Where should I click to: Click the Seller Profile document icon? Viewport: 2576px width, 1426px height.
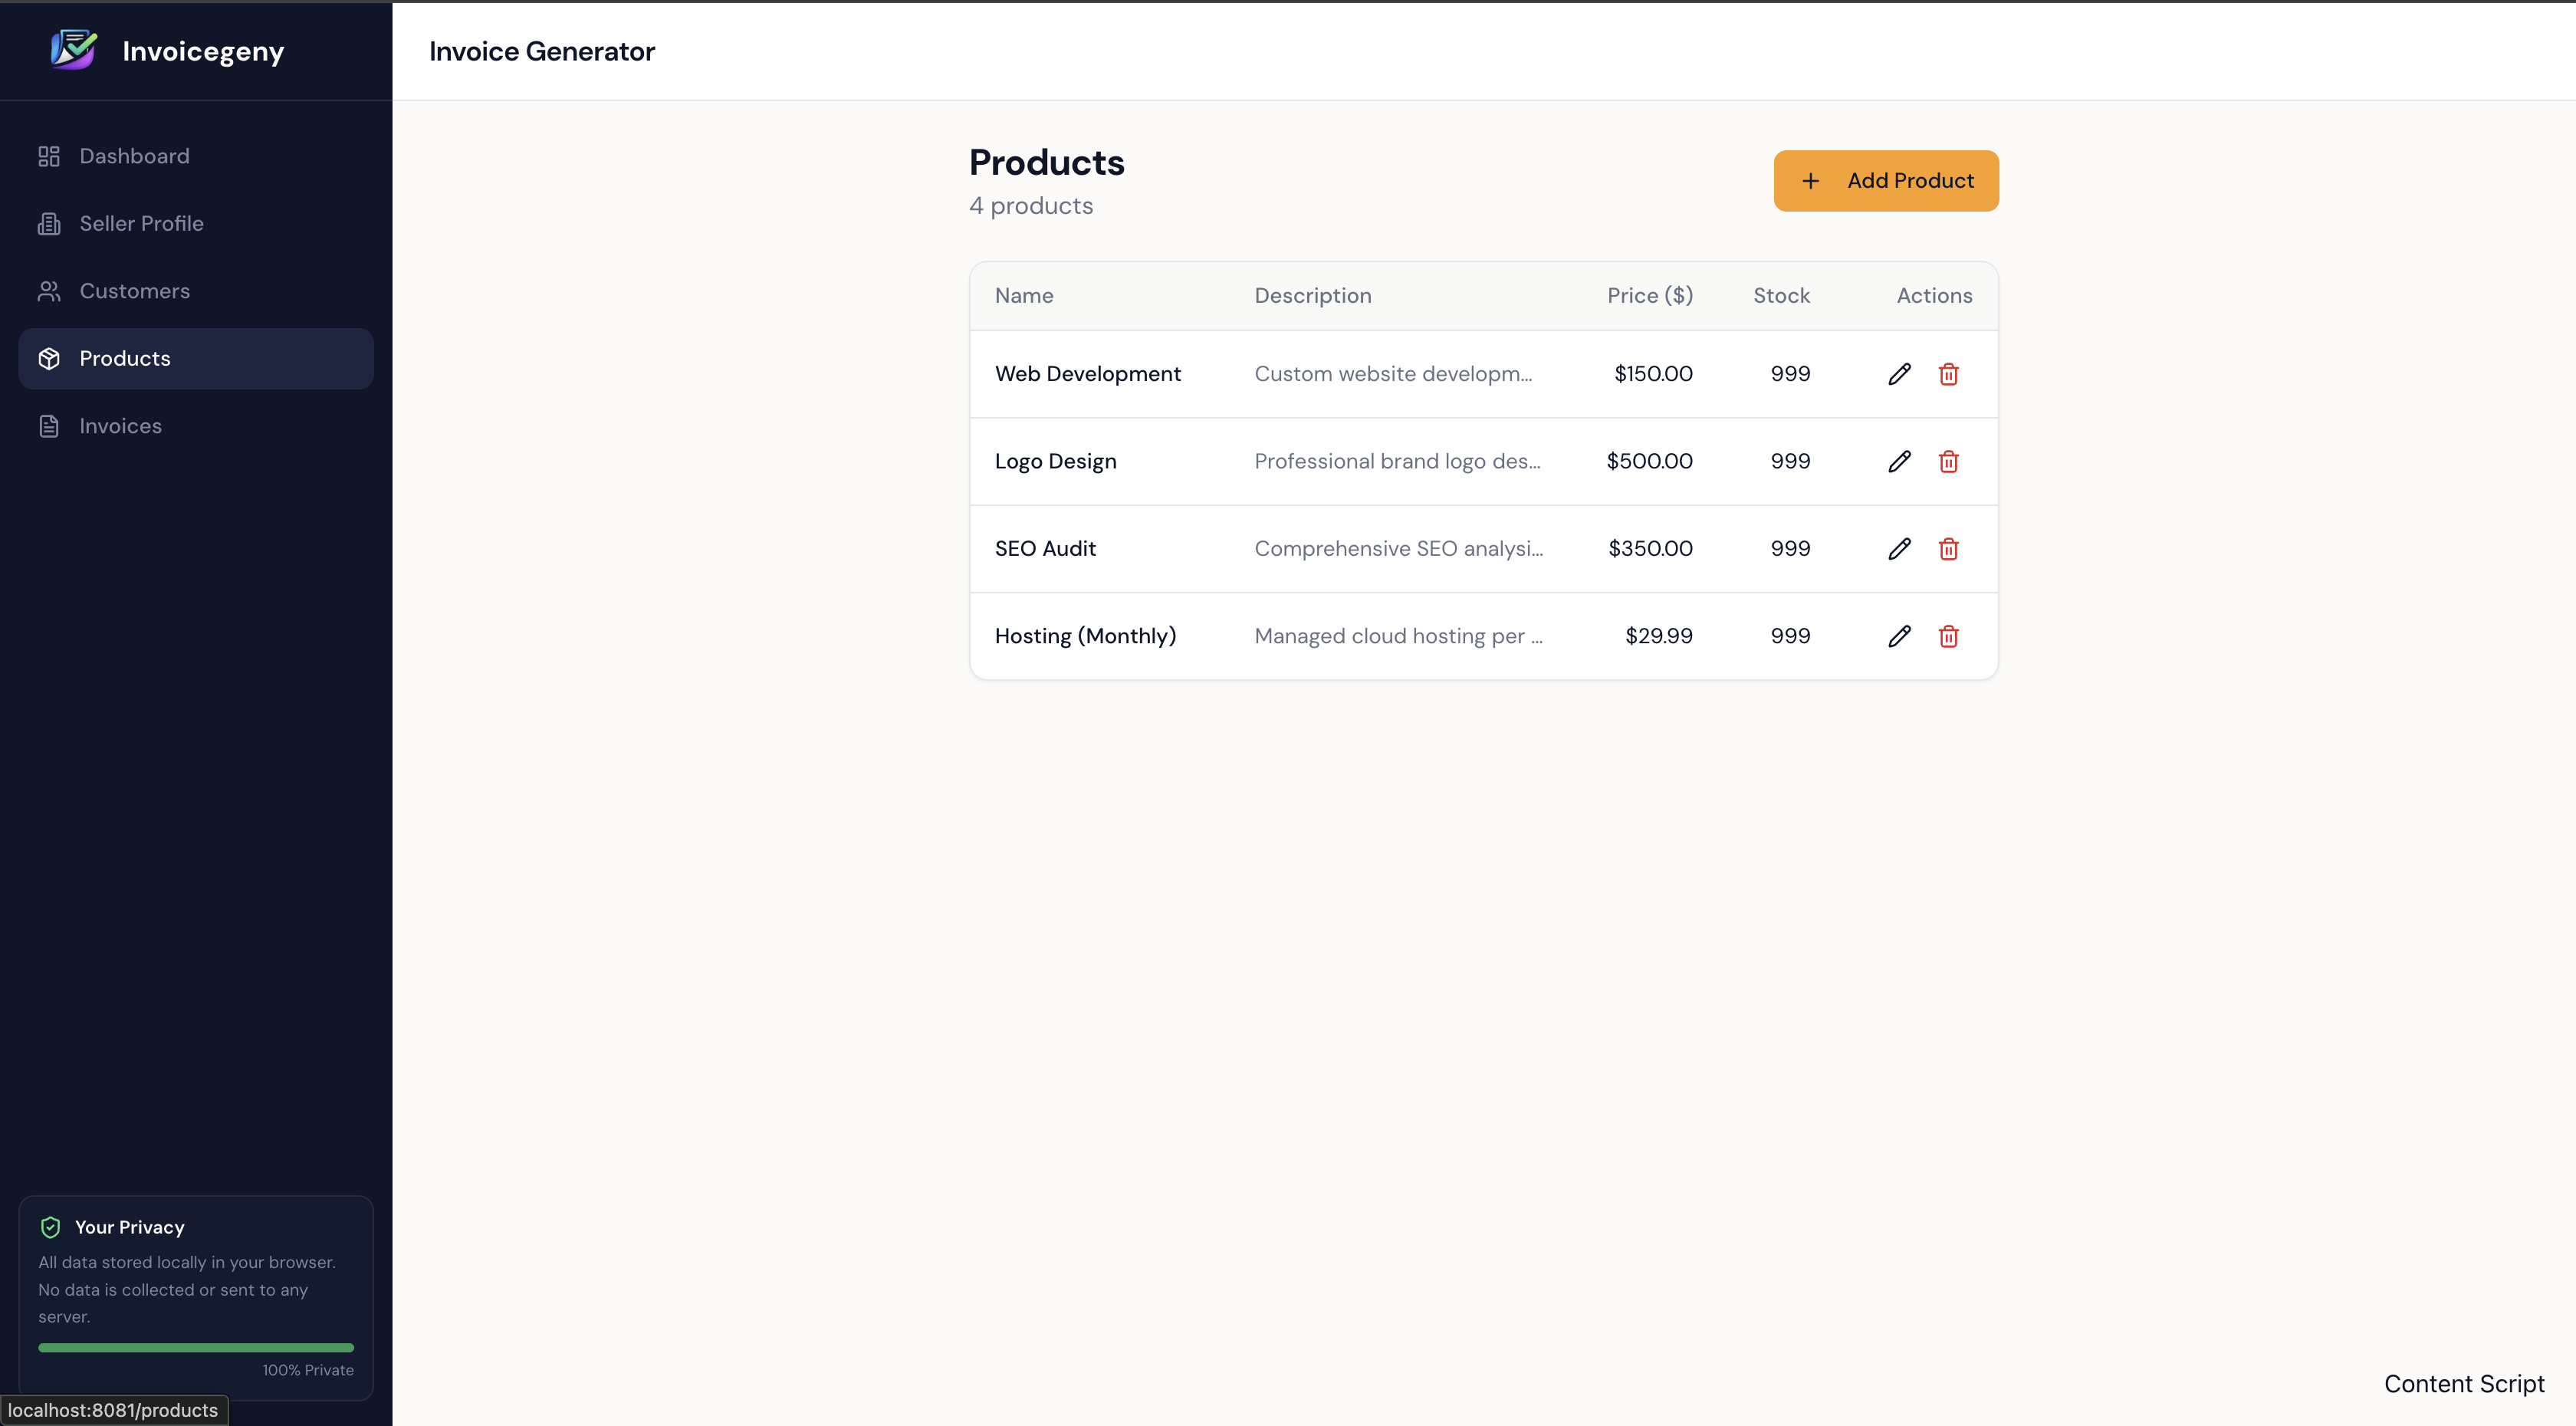point(49,223)
